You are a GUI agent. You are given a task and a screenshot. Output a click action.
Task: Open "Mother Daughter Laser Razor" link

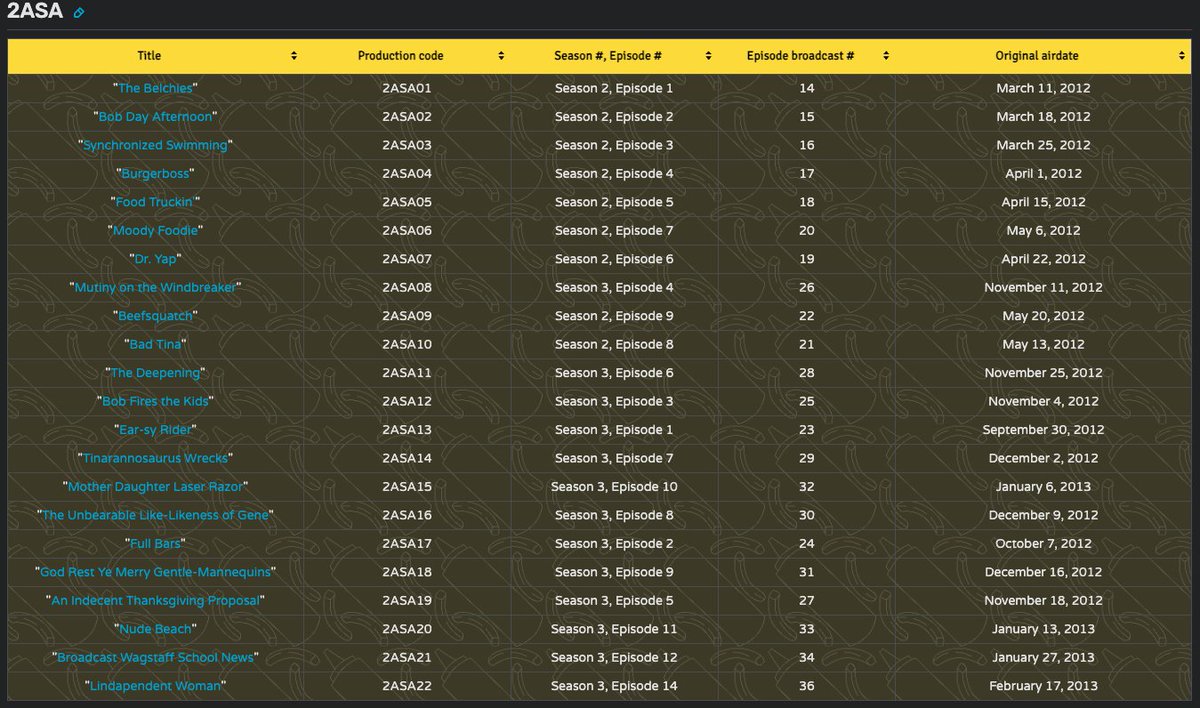tap(155, 487)
